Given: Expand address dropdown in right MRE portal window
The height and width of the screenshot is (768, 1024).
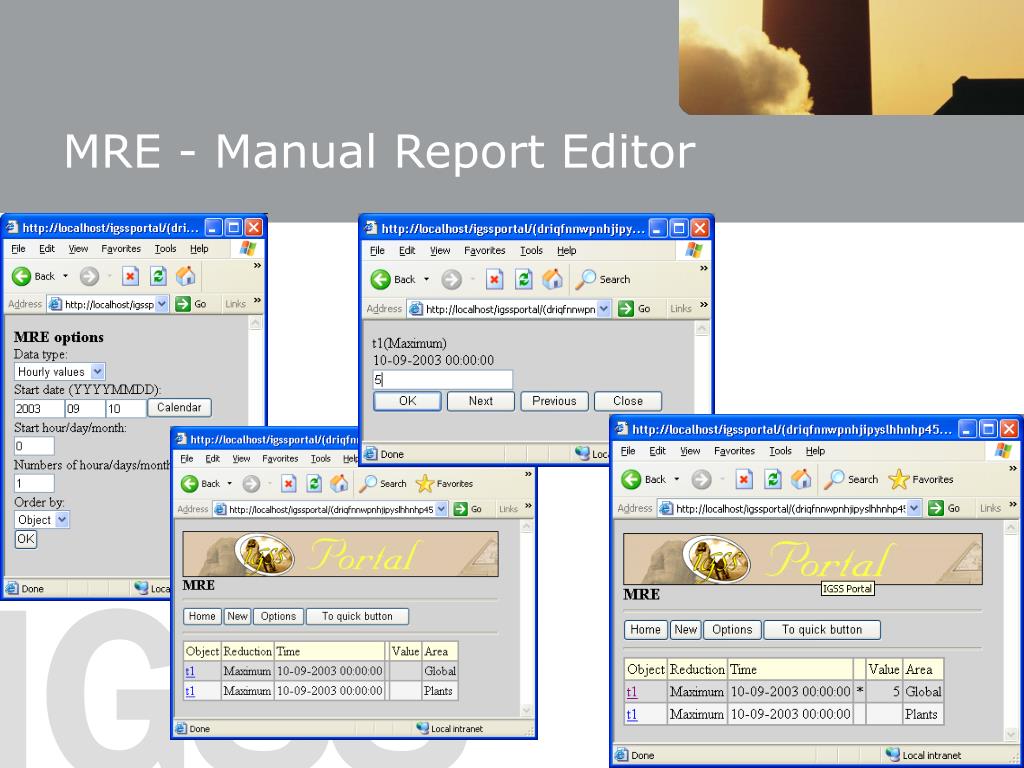Looking at the screenshot, I should tap(914, 507).
